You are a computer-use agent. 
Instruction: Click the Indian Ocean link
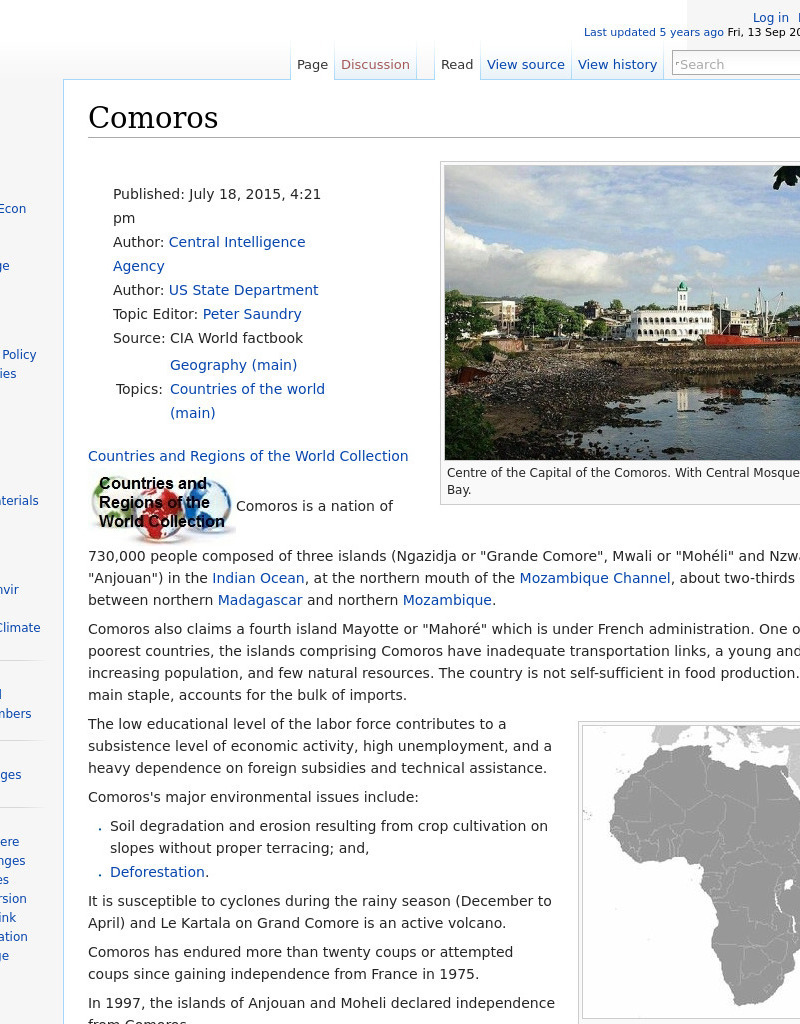coord(258,577)
